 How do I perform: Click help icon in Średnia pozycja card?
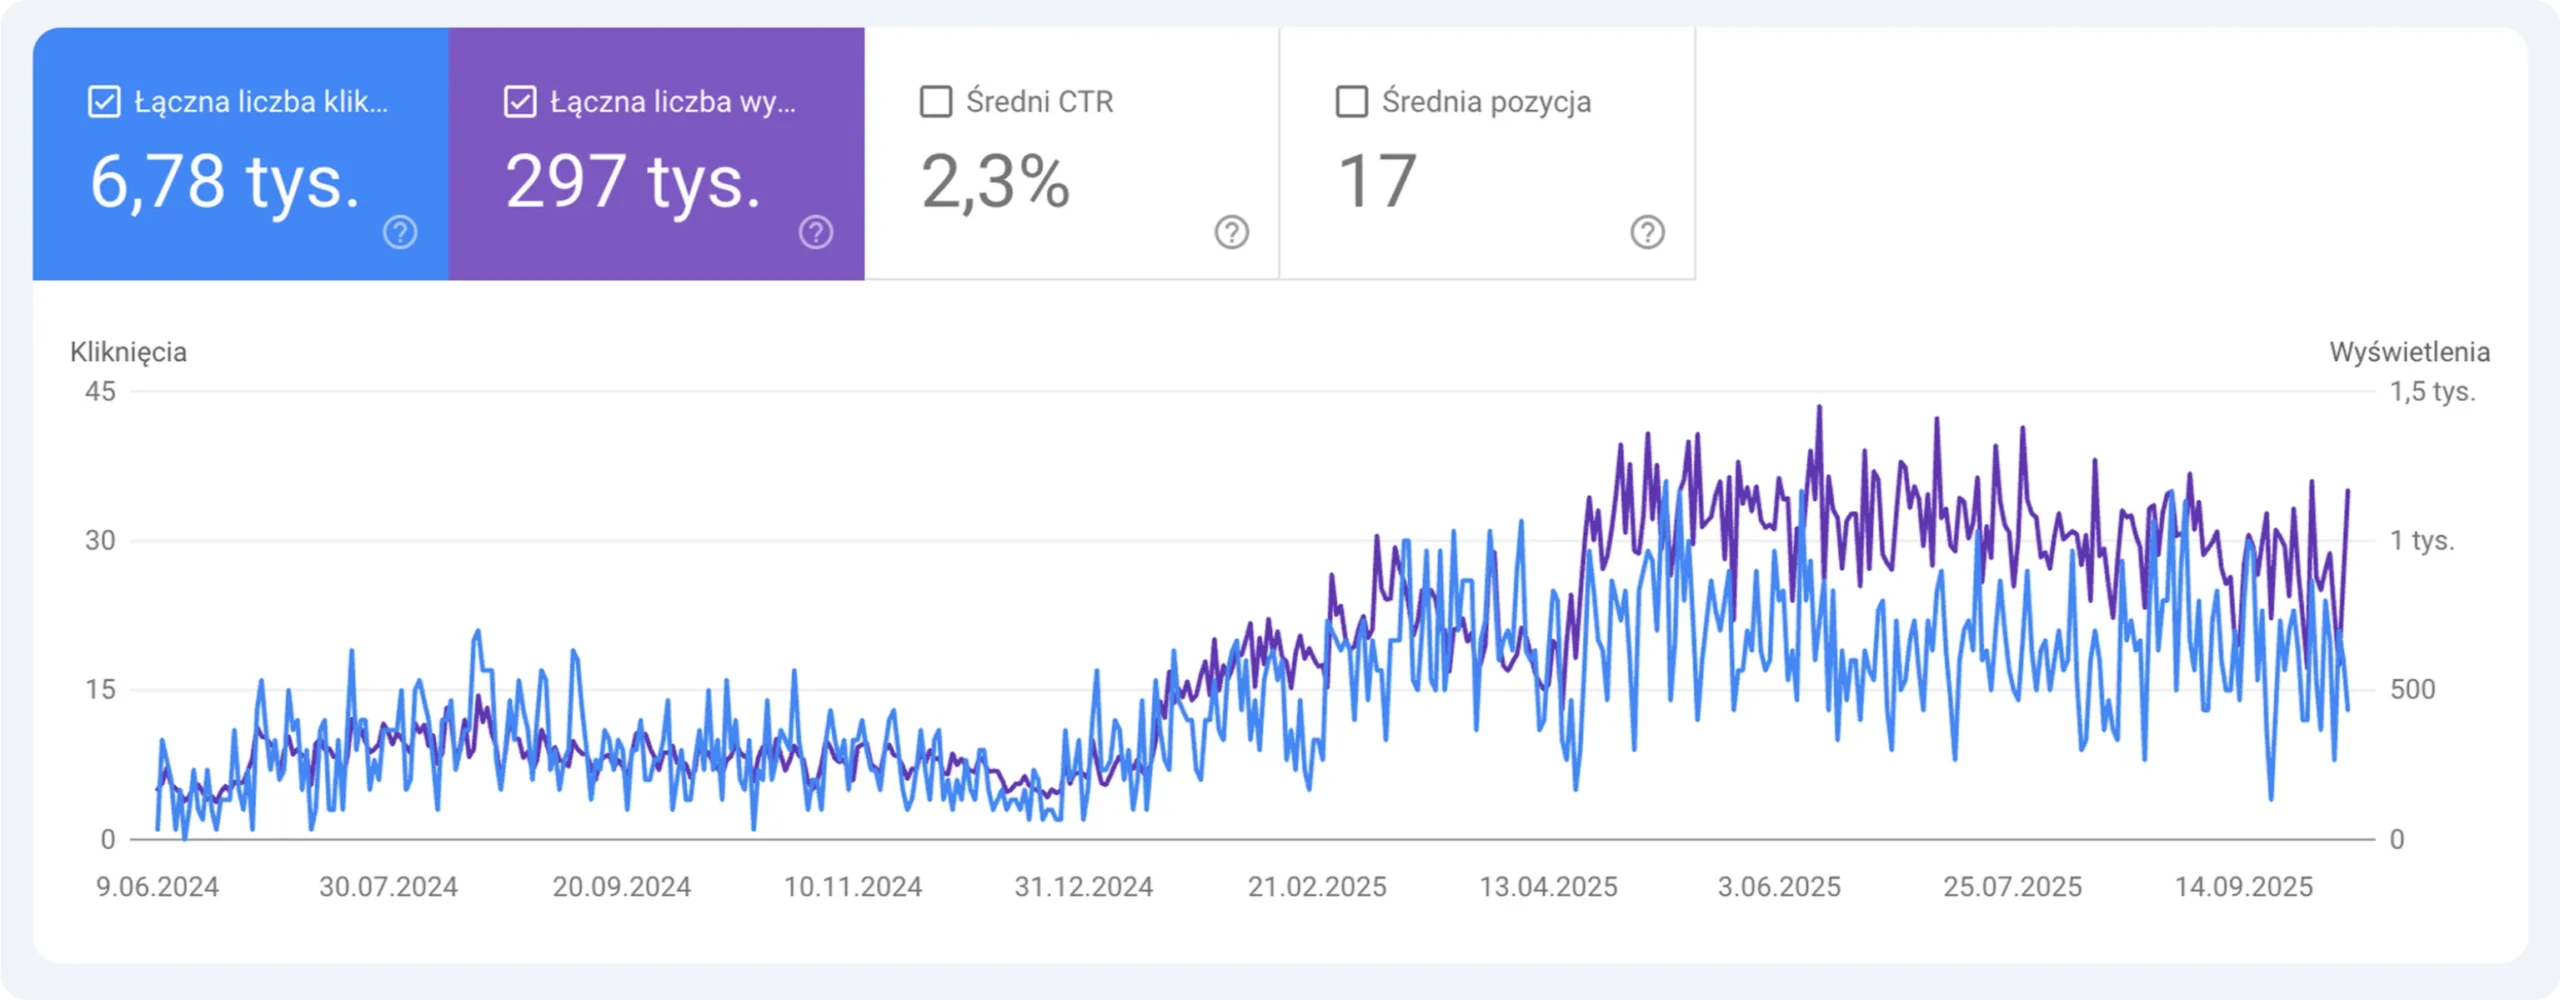(x=1647, y=232)
